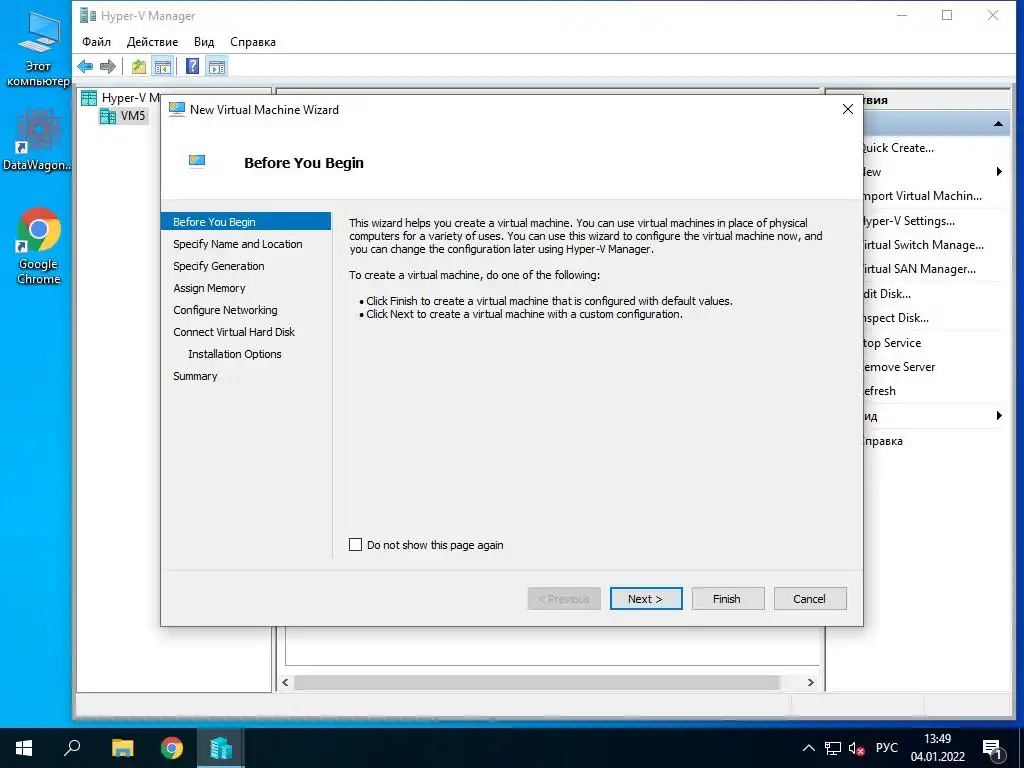
Task: Close the New Virtual Machine Wizard dialog
Action: pyautogui.click(x=848, y=109)
